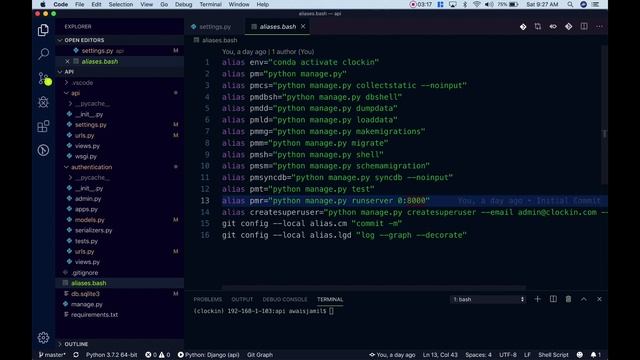Open the terminal selector dropdown '1: bash'
Viewport: 640px width, 360px height.
tap(488, 299)
